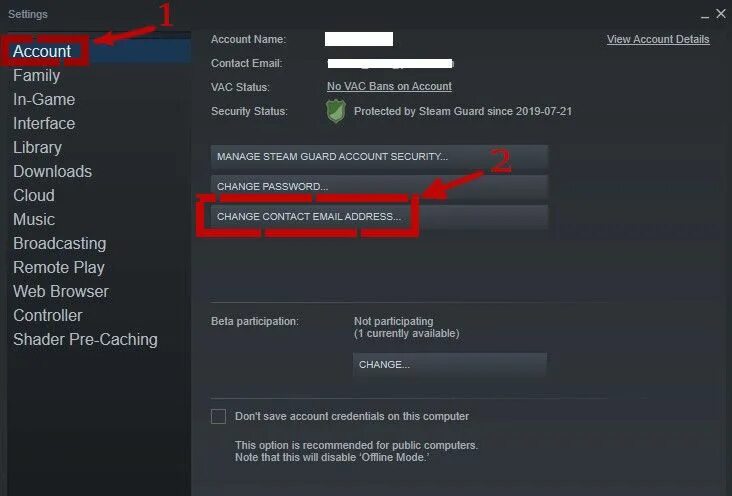The image size is (732, 496).
Task: Go to In-Game settings
Action: tap(44, 99)
